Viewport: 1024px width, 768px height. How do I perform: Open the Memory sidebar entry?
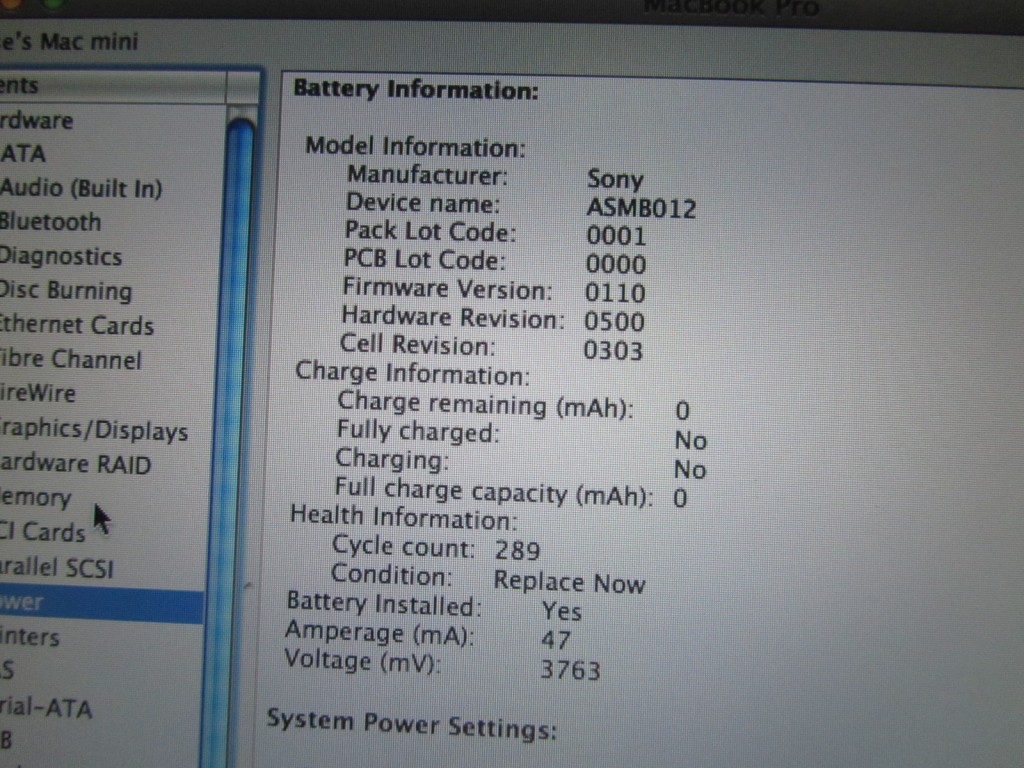pos(35,498)
